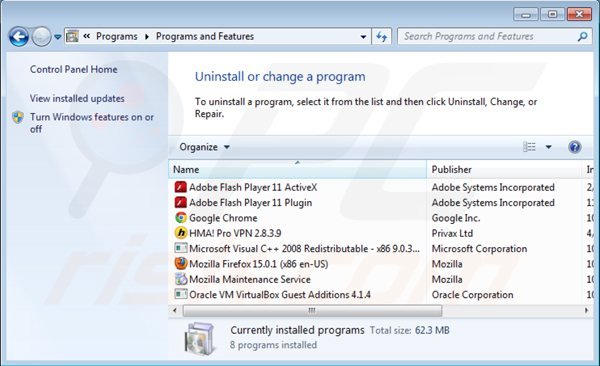Change view using the view icon
This screenshot has width=600, height=366.
(x=529, y=147)
